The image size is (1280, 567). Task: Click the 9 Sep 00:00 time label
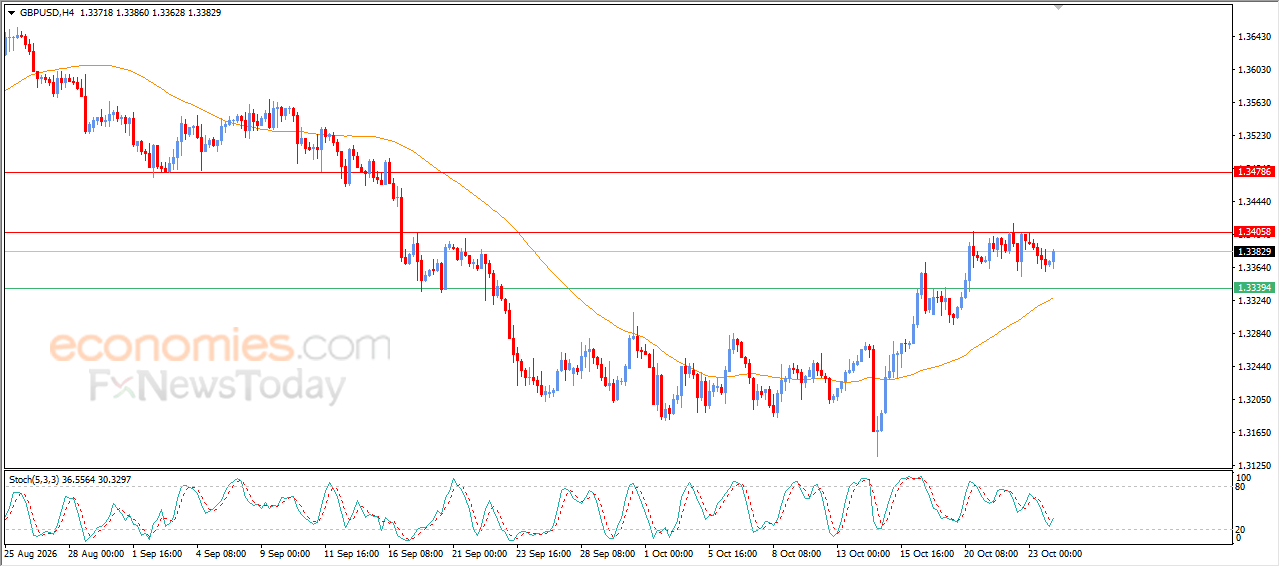click(x=285, y=553)
